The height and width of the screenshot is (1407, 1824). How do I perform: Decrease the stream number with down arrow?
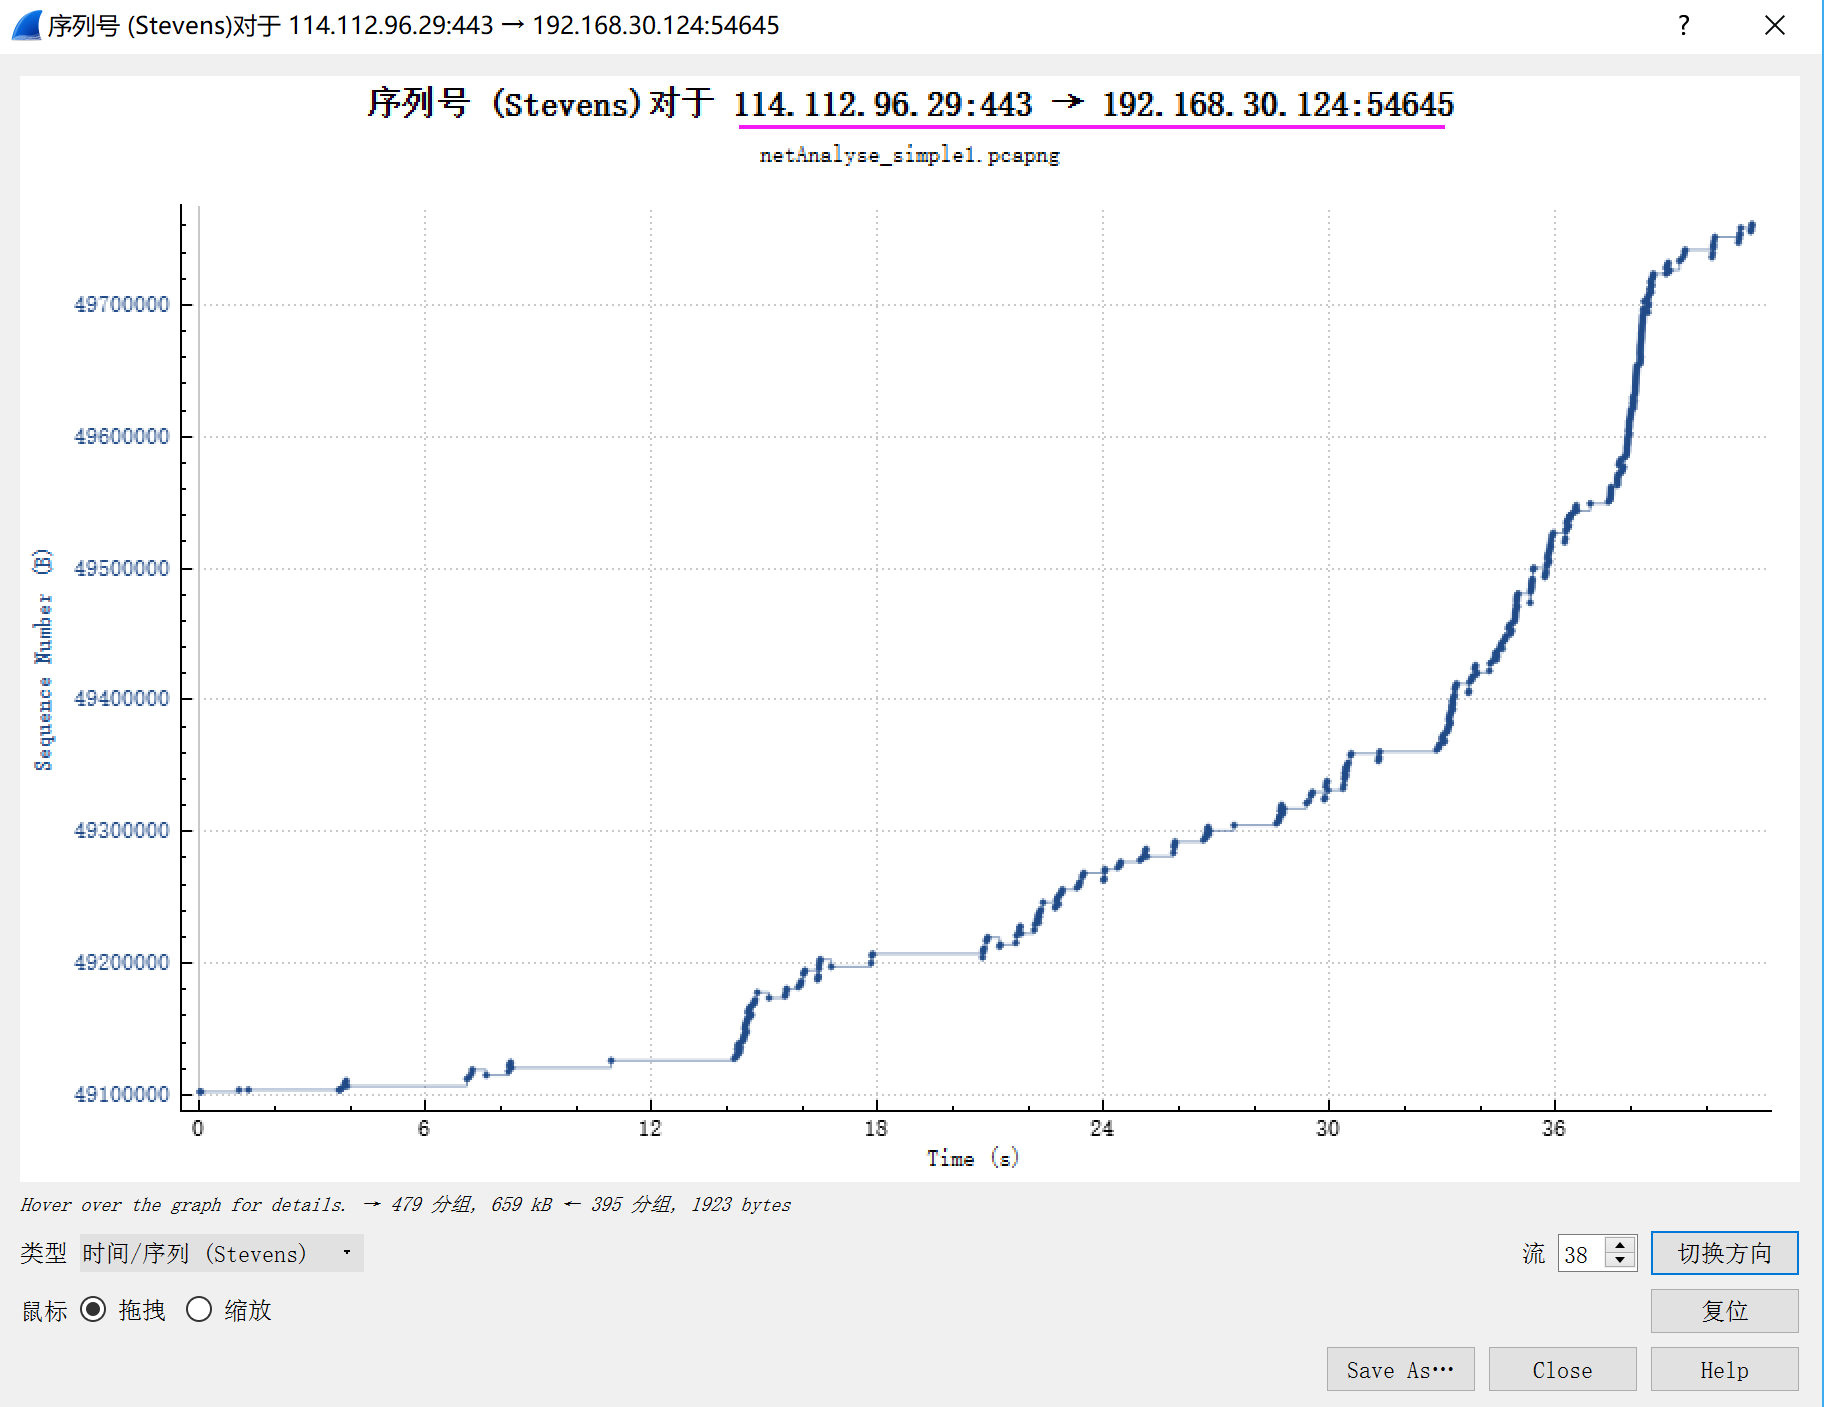[x=1621, y=1261]
